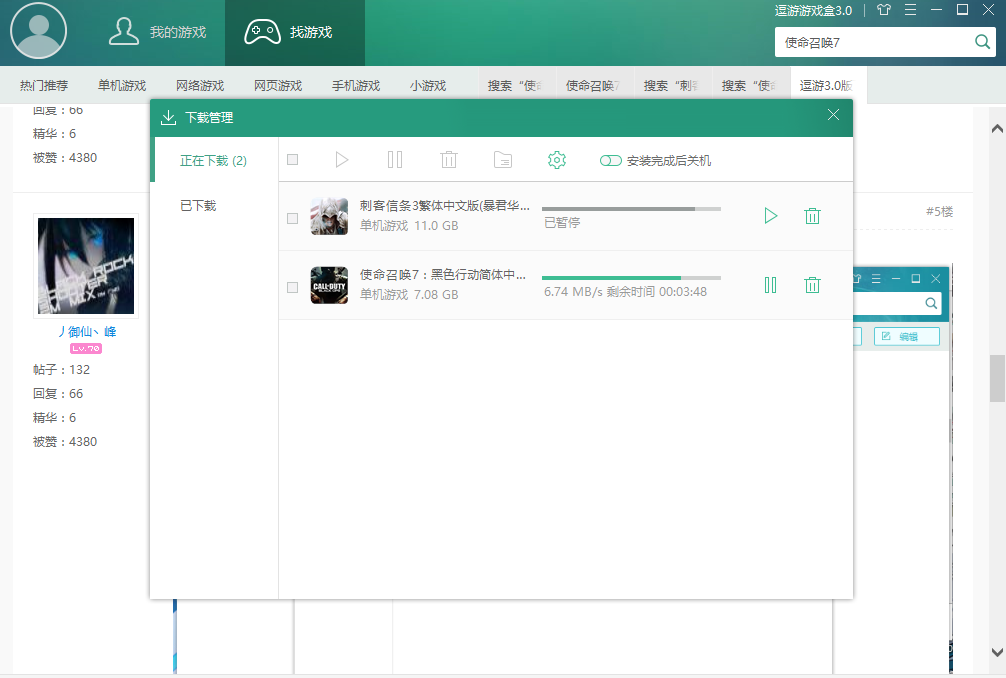This screenshot has width=1006, height=678.
Task: Click the 逗游游戏盒3.0 title text
Action: [814, 10]
